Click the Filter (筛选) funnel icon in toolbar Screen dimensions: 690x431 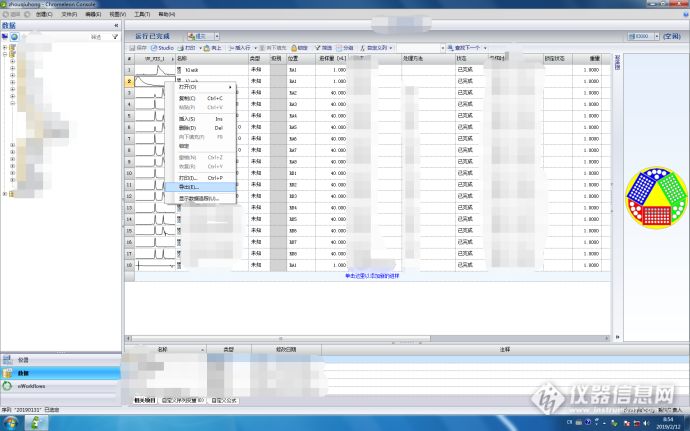coord(323,48)
